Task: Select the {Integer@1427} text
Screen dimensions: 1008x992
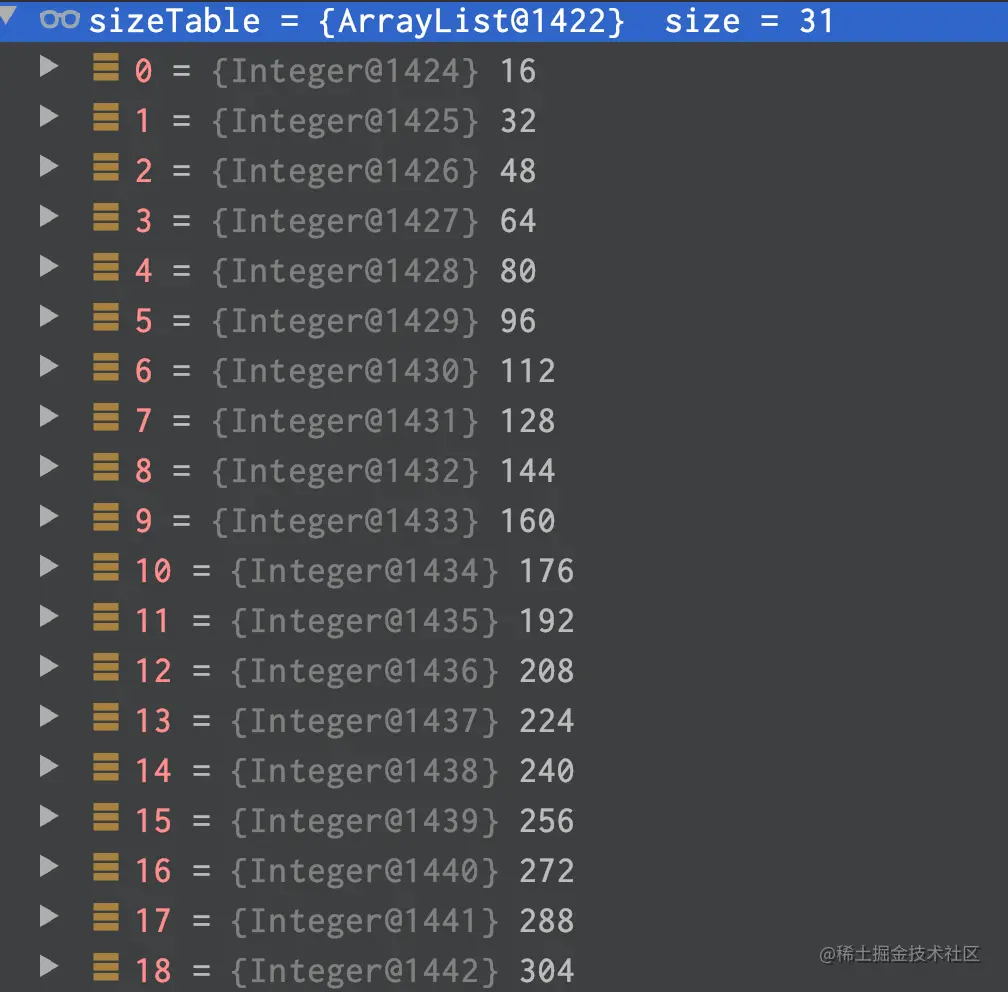Action: (345, 221)
